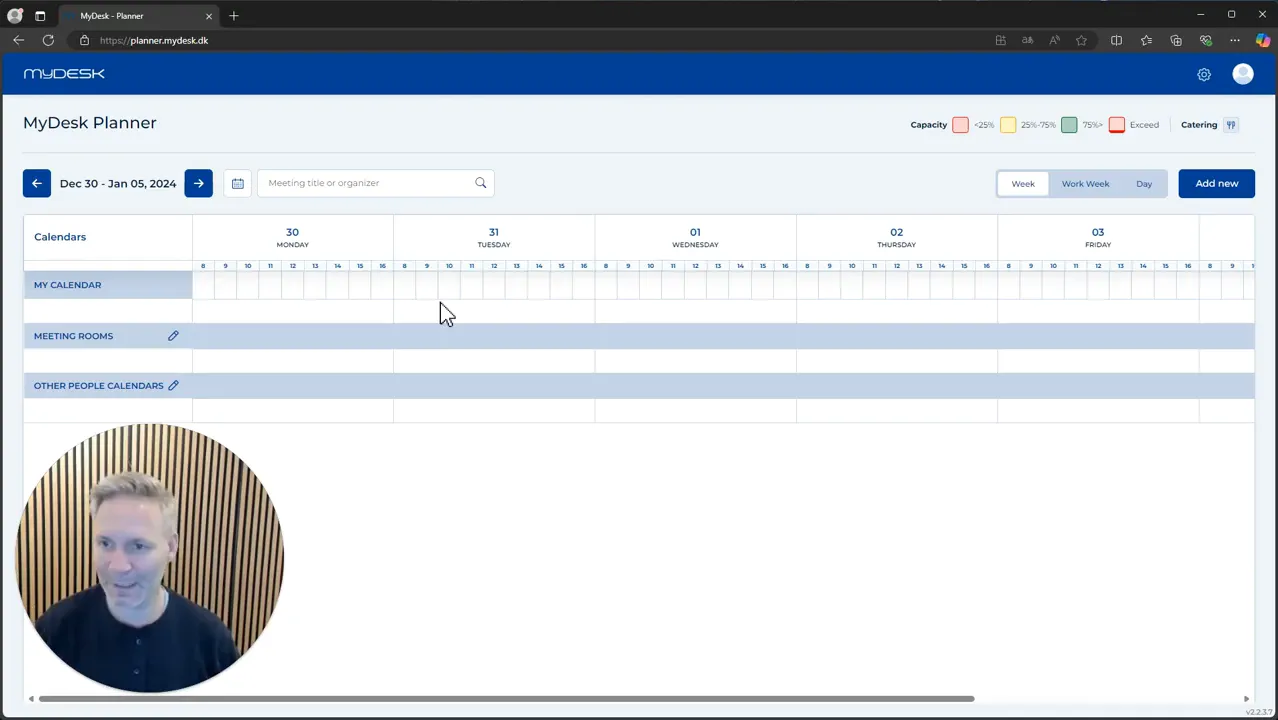Click the Add new button
Screen dimensions: 1278x720
click(x=1216, y=183)
